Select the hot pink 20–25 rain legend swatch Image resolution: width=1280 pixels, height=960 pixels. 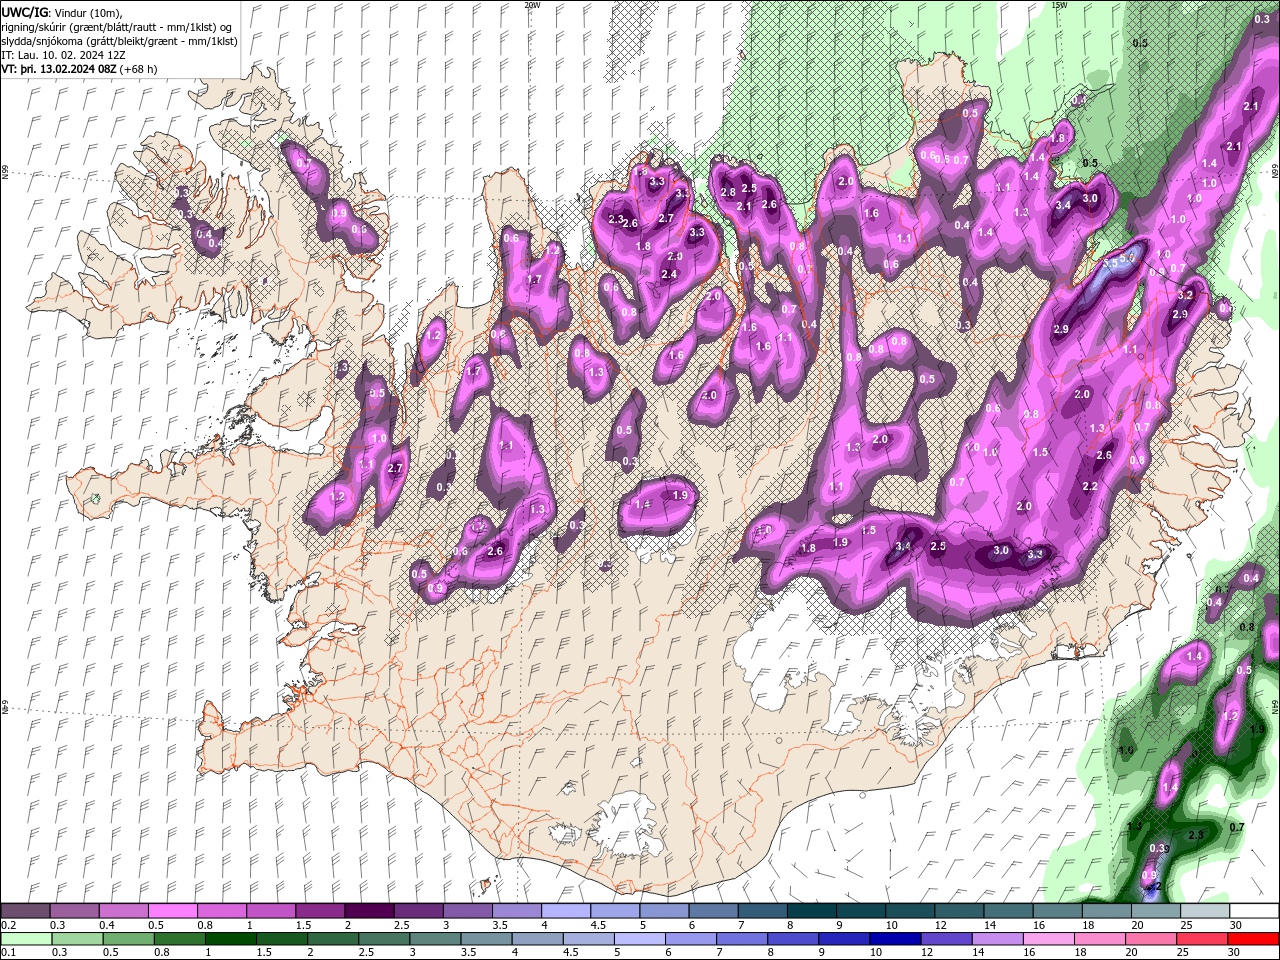coord(1151,939)
